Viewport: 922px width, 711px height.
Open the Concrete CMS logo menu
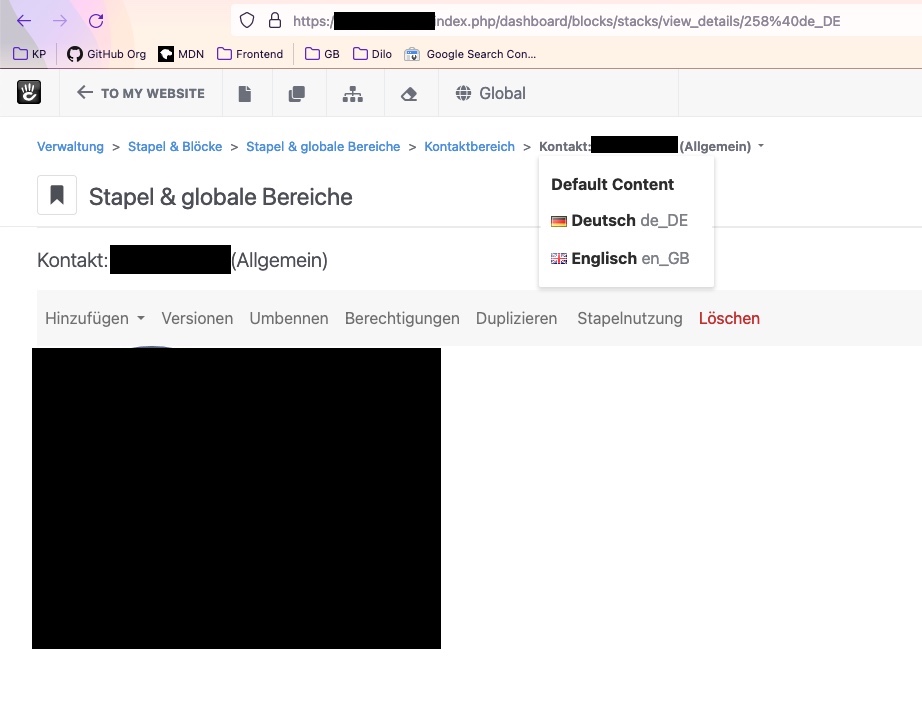click(x=29, y=92)
